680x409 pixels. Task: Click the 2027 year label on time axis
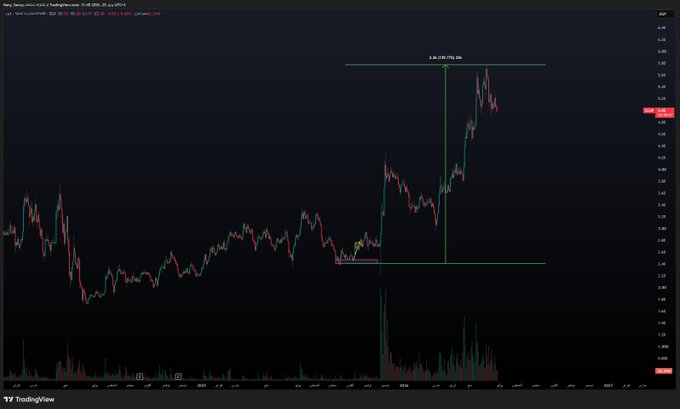point(608,385)
